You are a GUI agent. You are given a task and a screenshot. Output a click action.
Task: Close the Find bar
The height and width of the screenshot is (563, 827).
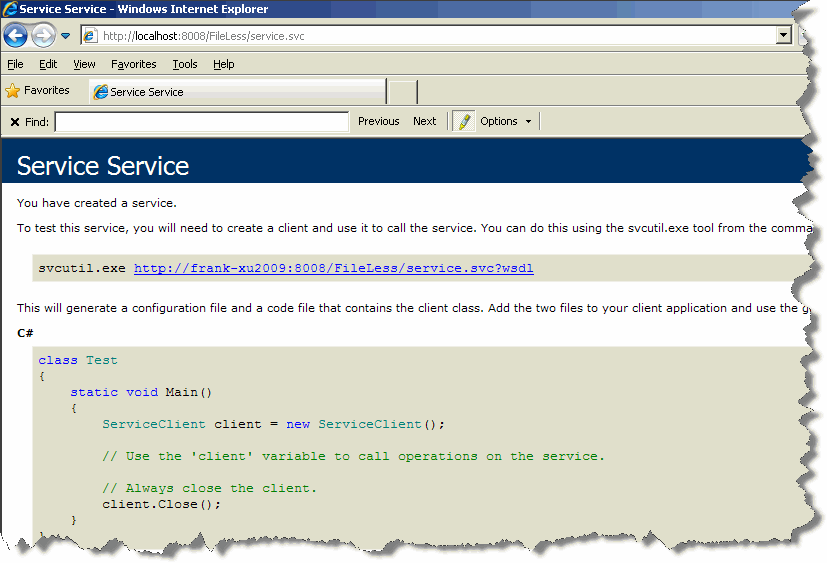point(15,122)
